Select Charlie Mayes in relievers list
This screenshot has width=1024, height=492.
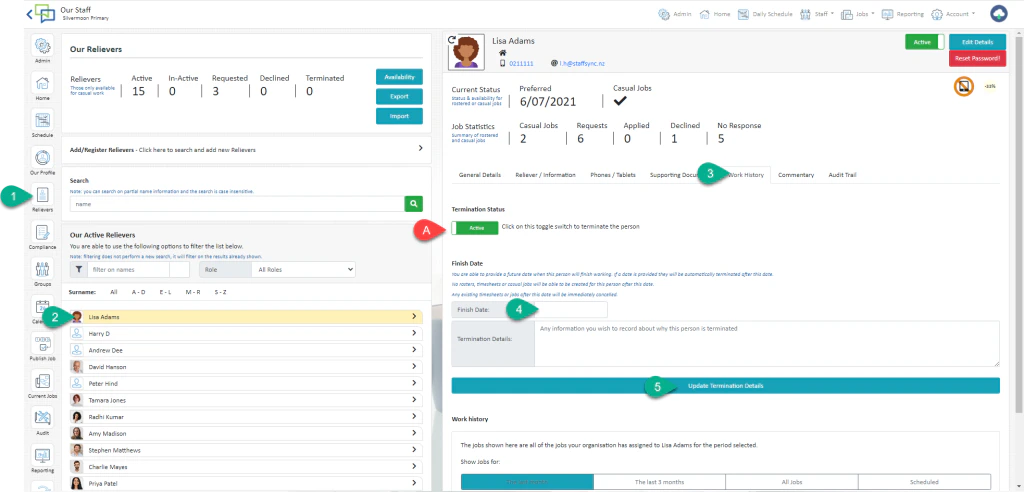tap(246, 467)
